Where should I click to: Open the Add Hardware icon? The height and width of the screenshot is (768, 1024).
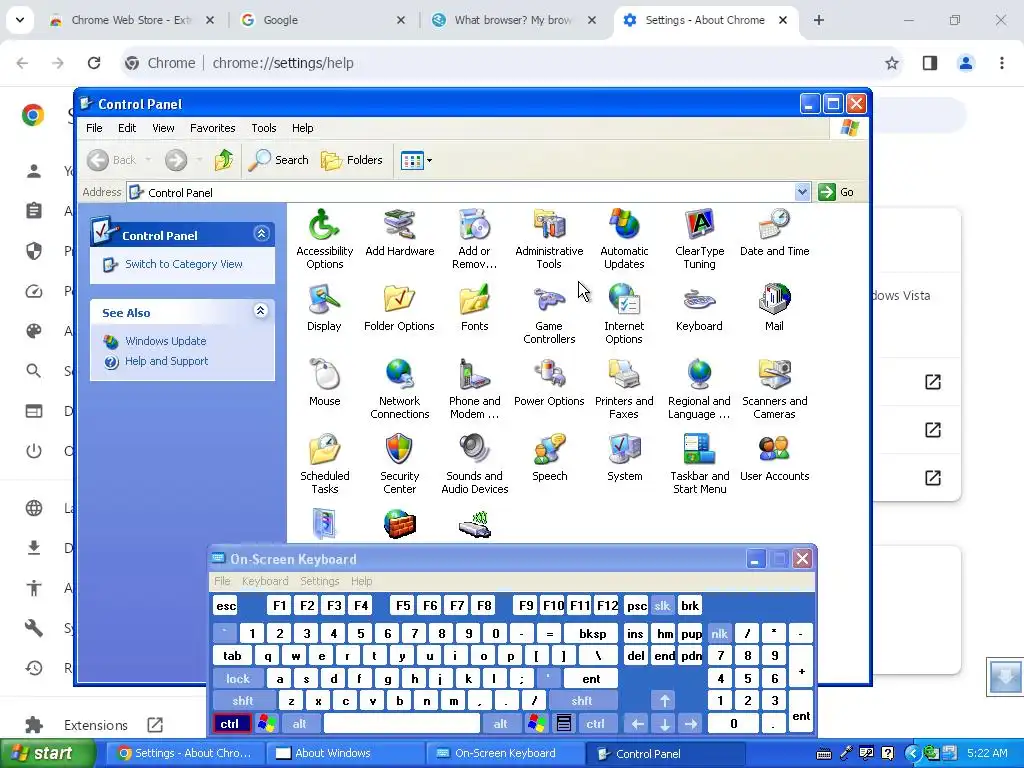coord(399,232)
